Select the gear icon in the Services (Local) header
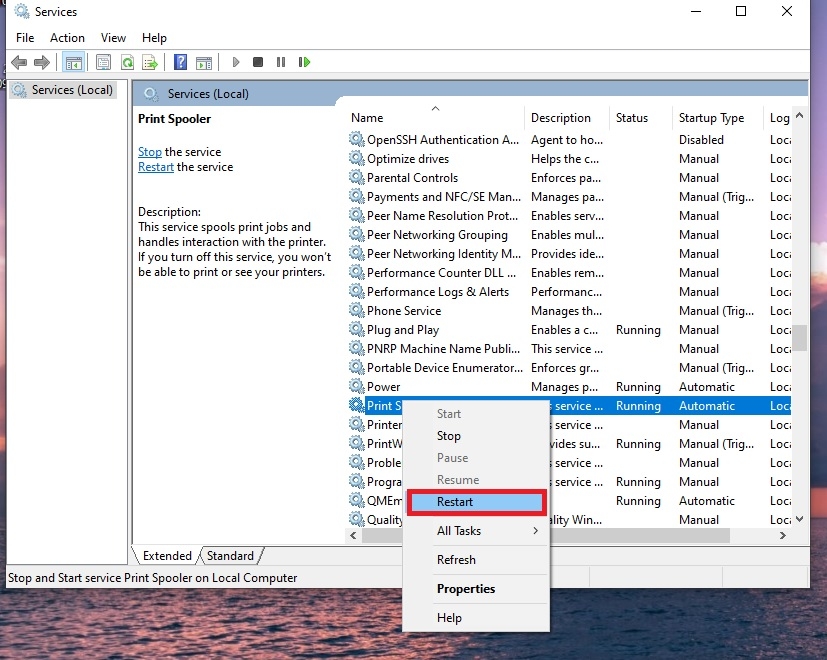 [x=151, y=94]
